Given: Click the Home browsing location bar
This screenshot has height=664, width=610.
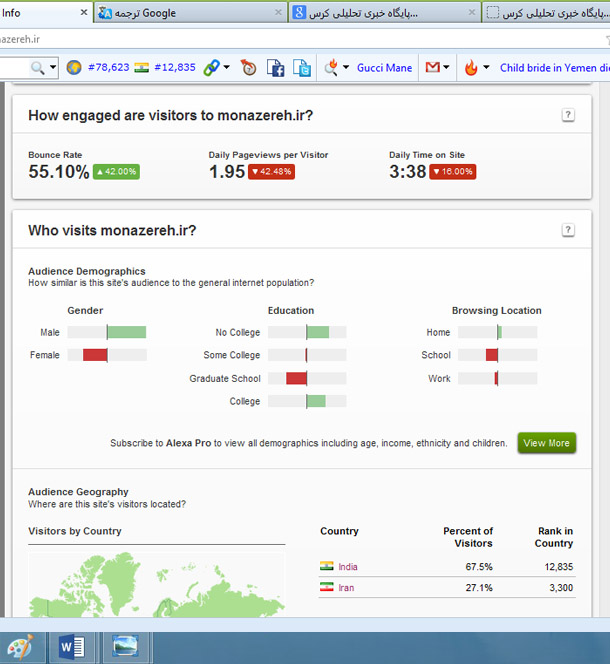Looking at the screenshot, I should pos(497,332).
